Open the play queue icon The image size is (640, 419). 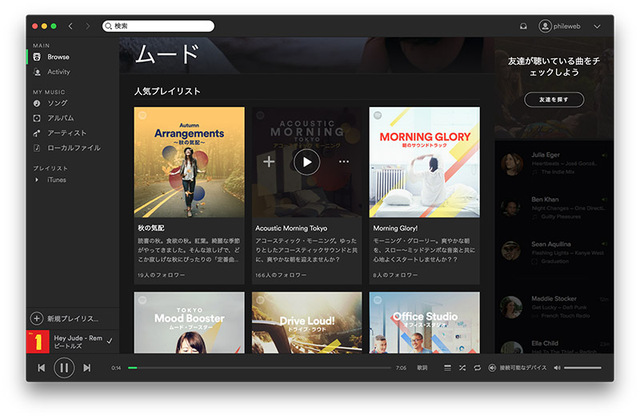coord(448,368)
